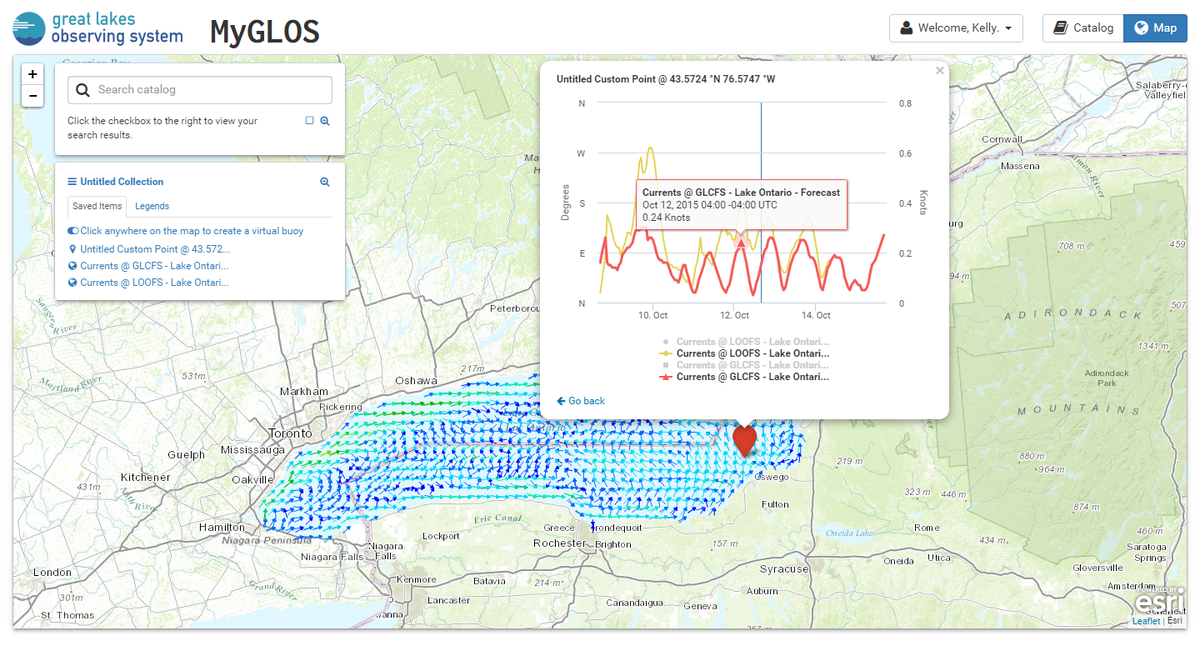Close the chart popup with the X
This screenshot has width=1200, height=646.
(x=939, y=71)
